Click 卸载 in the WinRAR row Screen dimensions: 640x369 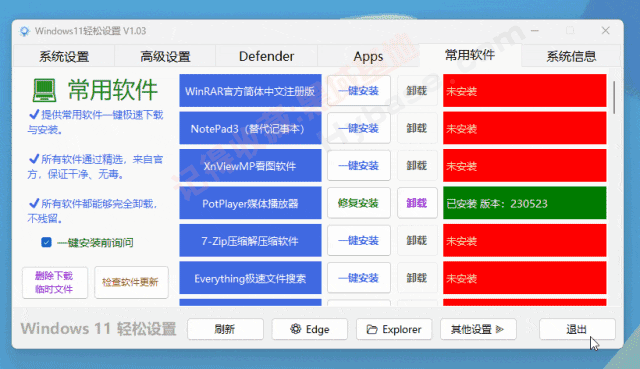[417, 91]
